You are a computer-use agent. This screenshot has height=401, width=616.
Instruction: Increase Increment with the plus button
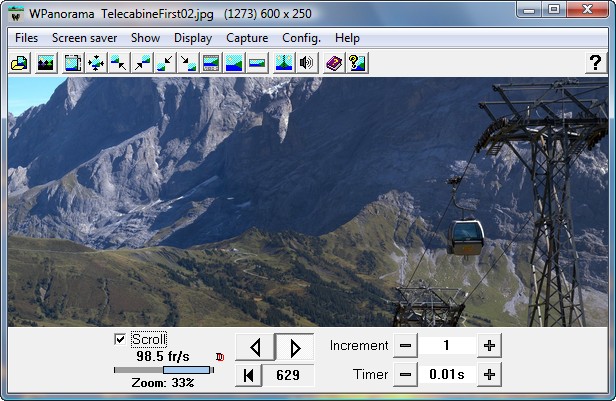489,346
